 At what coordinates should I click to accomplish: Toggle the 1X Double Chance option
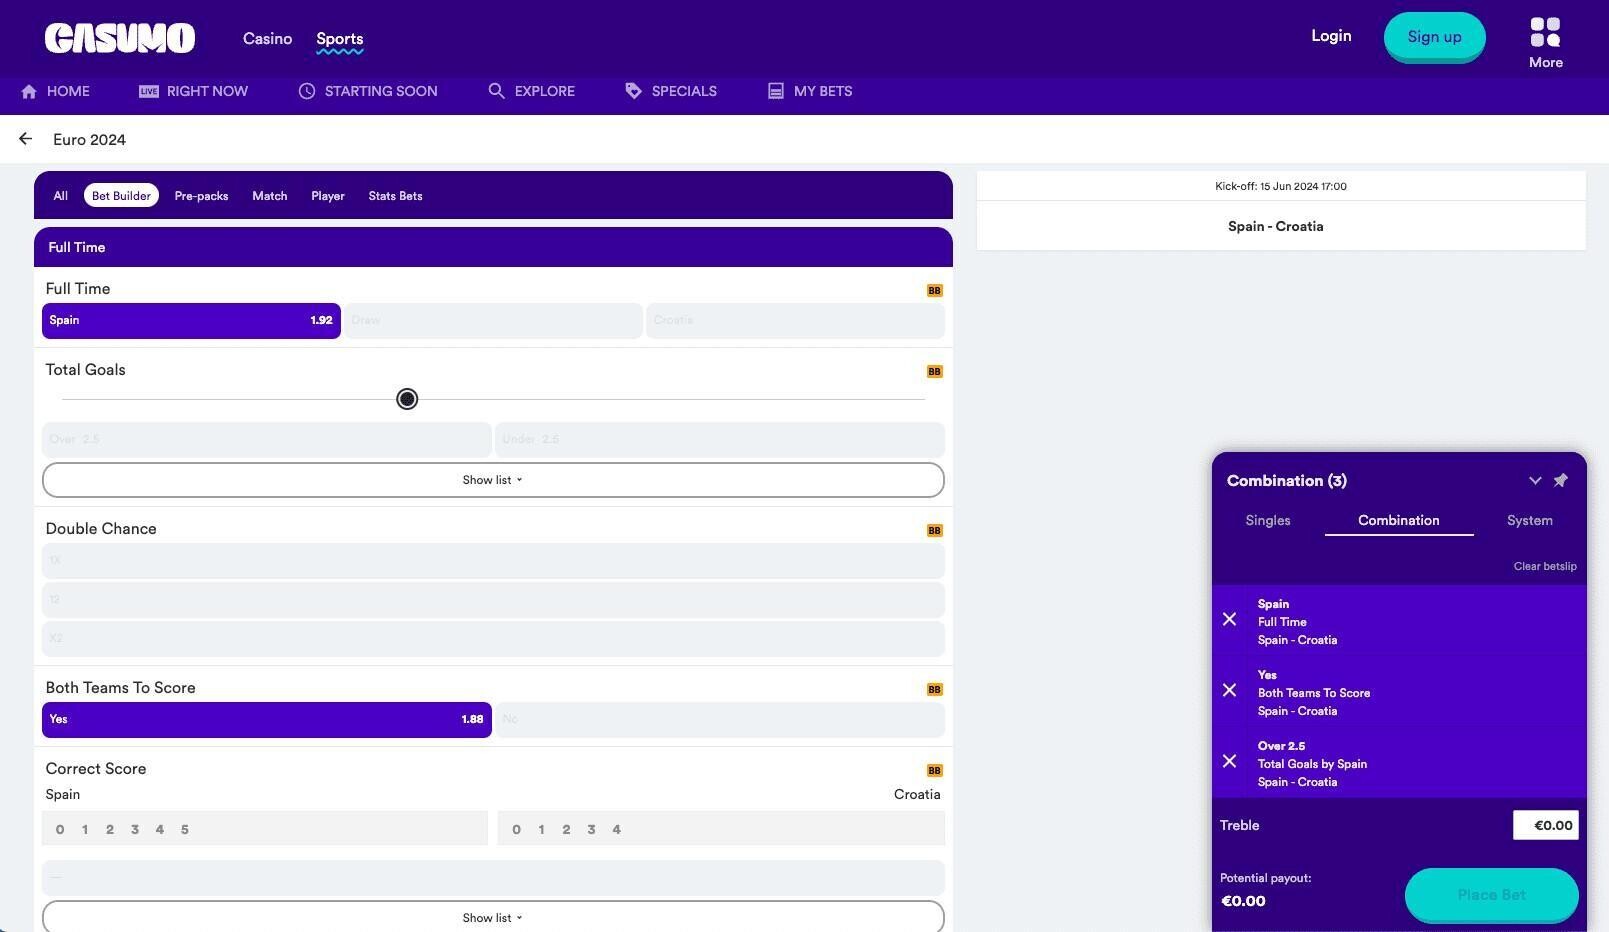tap(493, 560)
